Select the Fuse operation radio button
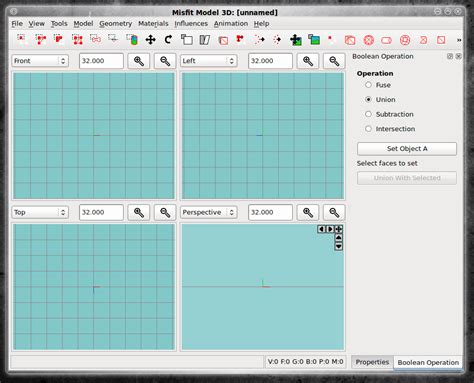 click(x=368, y=85)
